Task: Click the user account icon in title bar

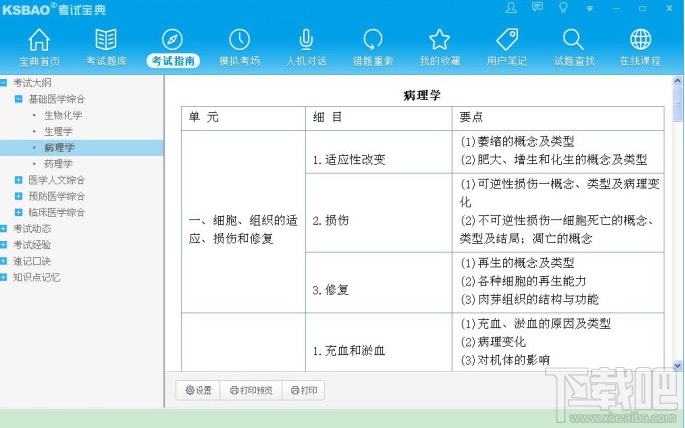Action: pyautogui.click(x=511, y=7)
